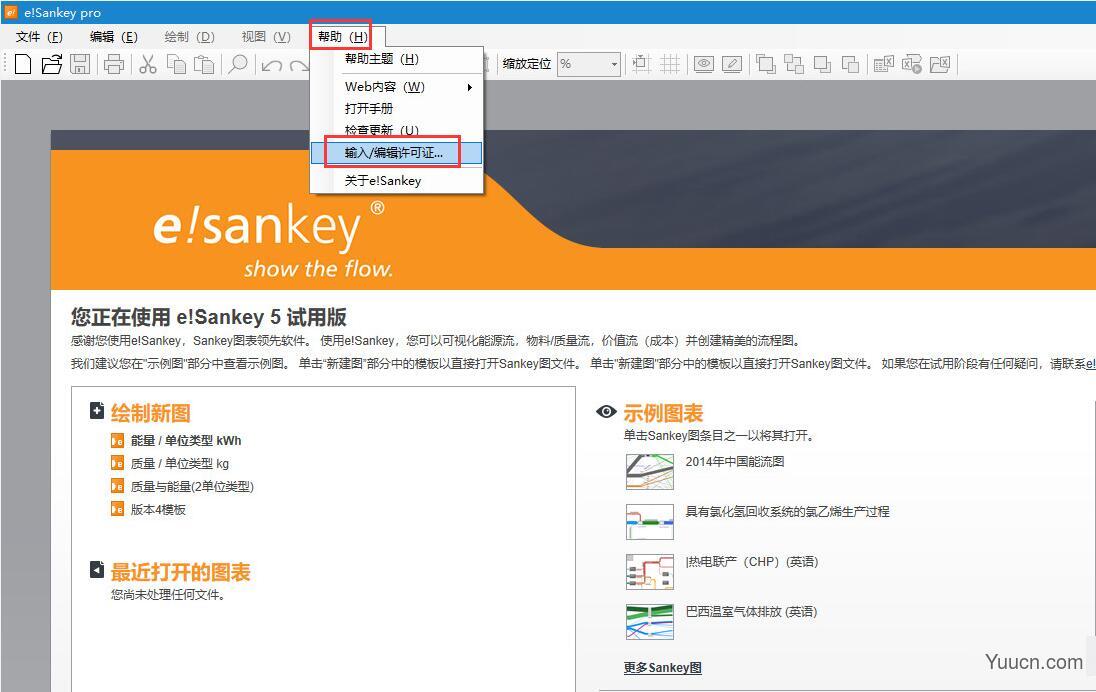
Task: Open the 能量 kWh template
Action: [185, 440]
